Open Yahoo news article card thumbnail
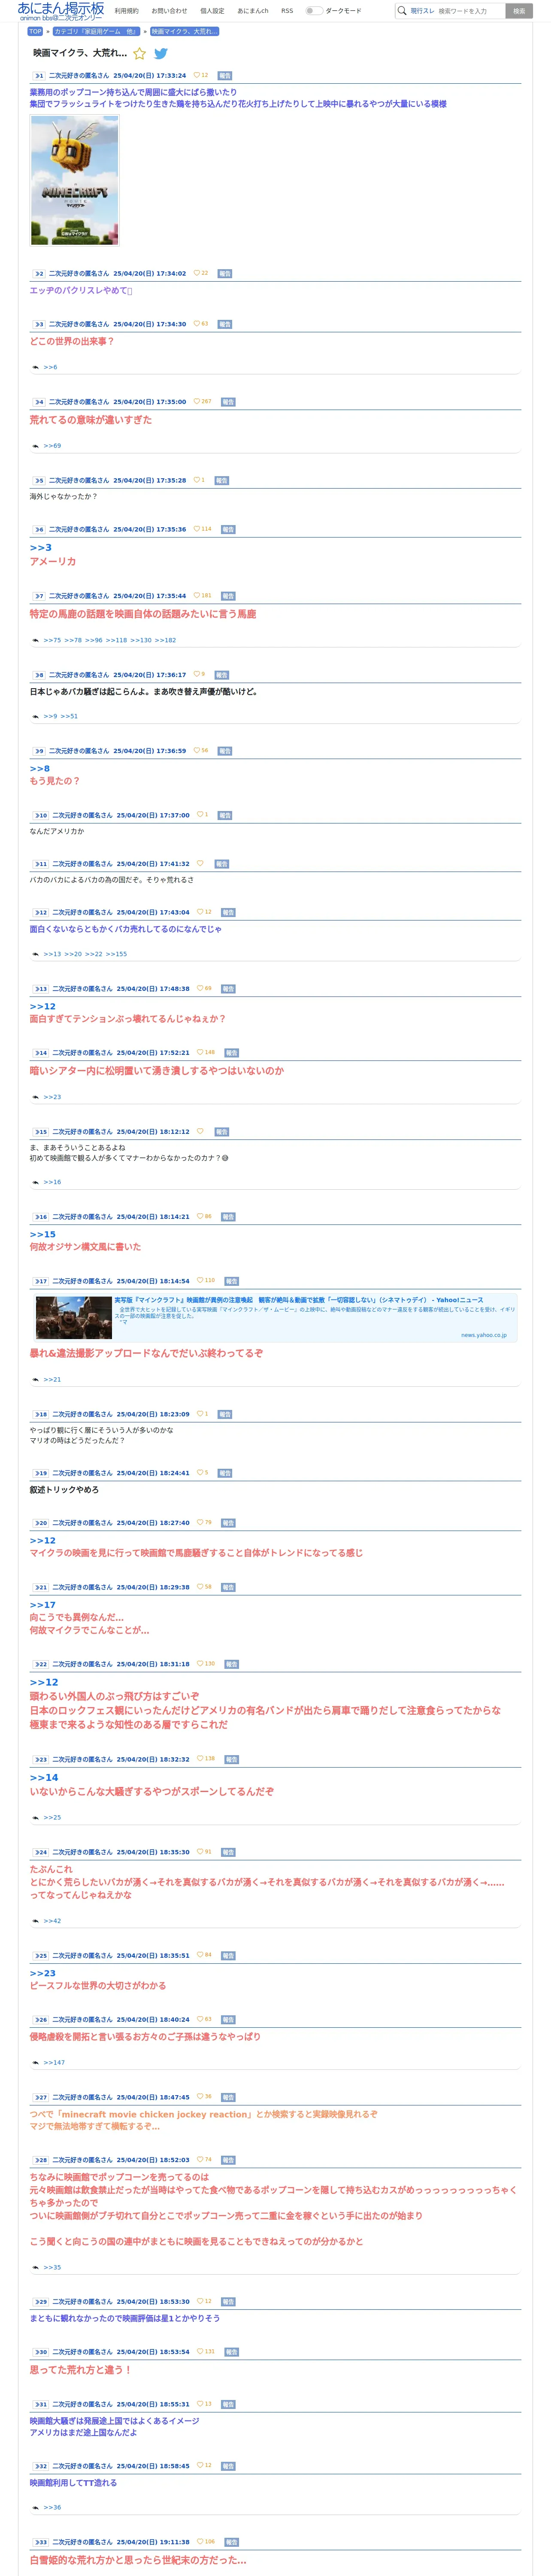Viewport: 551px width, 2576px height. coord(73,1317)
